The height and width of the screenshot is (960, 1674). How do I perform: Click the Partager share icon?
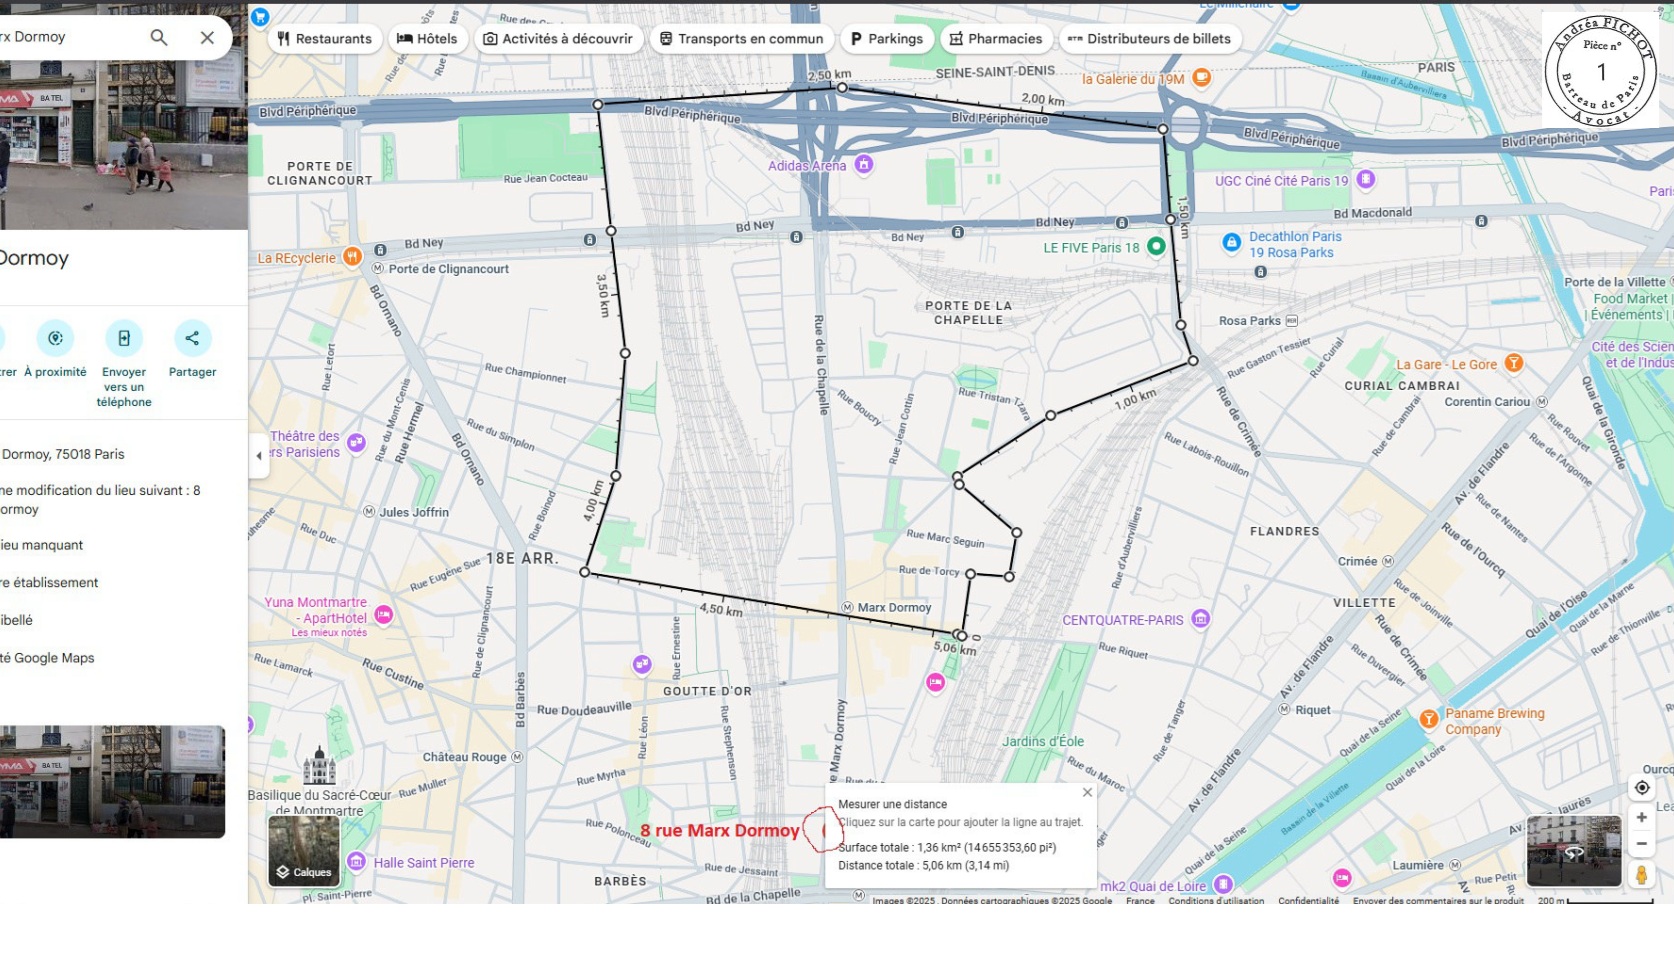(192, 339)
